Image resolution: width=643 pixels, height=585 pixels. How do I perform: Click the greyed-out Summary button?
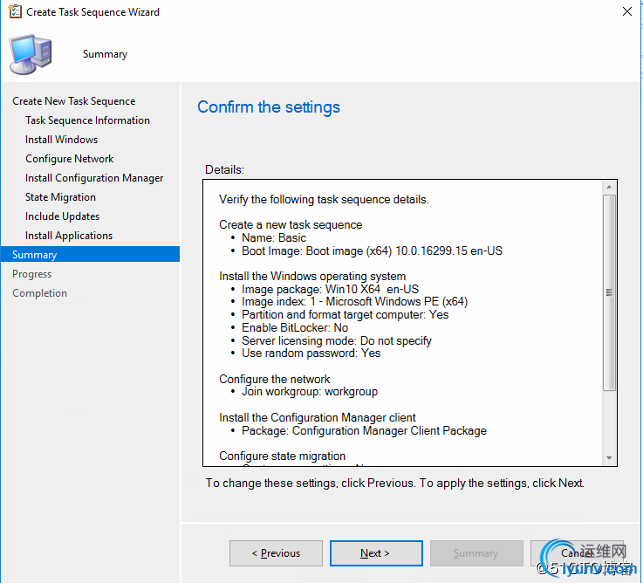(x=477, y=554)
